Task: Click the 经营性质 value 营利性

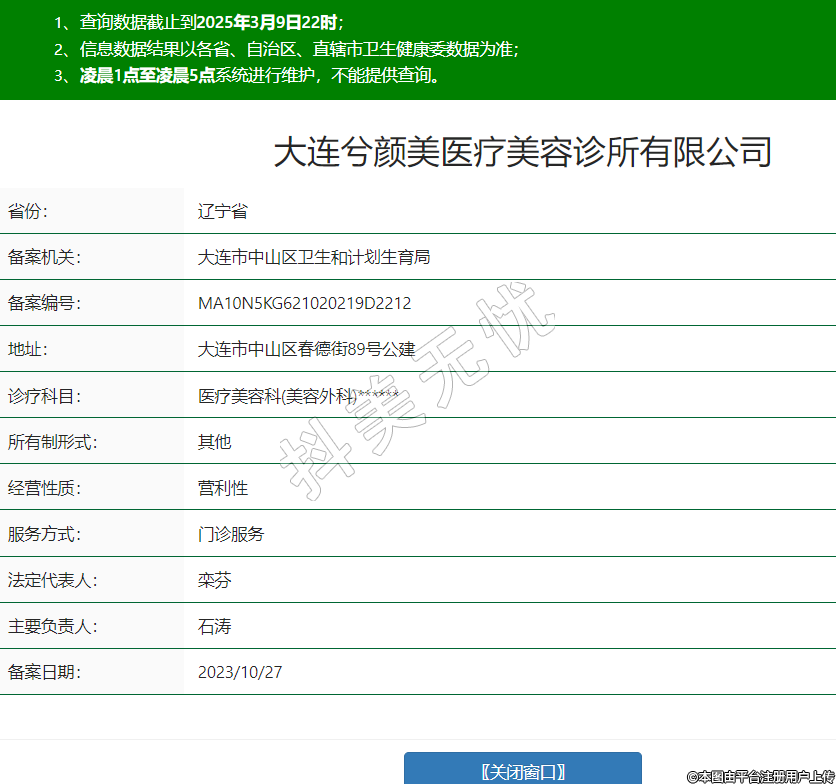Action: pos(222,488)
